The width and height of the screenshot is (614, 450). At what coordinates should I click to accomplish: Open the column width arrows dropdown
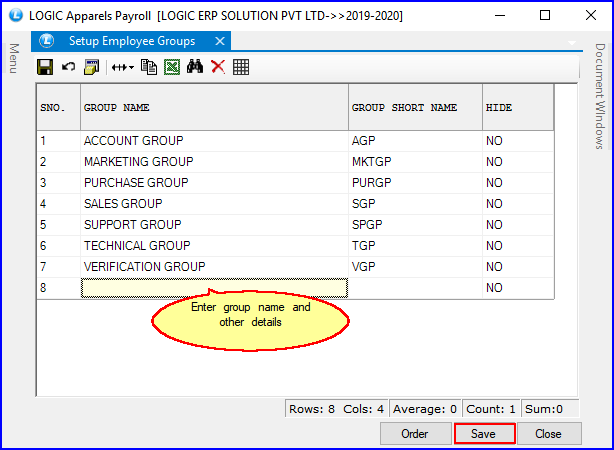point(123,67)
